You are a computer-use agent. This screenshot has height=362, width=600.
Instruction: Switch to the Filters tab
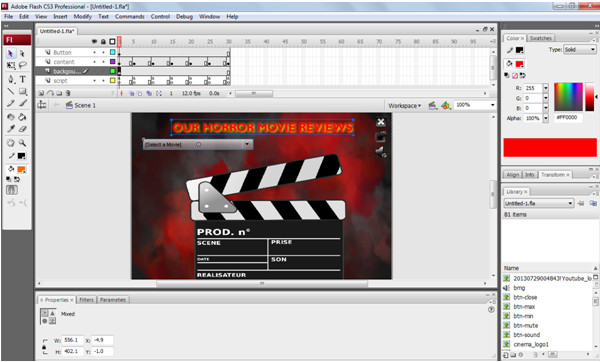[86, 300]
